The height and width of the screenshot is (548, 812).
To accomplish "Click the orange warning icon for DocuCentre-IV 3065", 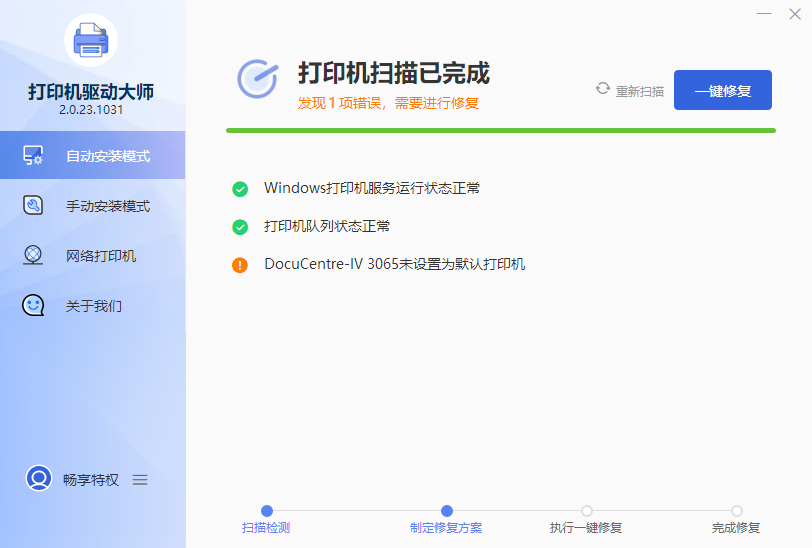I will click(240, 265).
